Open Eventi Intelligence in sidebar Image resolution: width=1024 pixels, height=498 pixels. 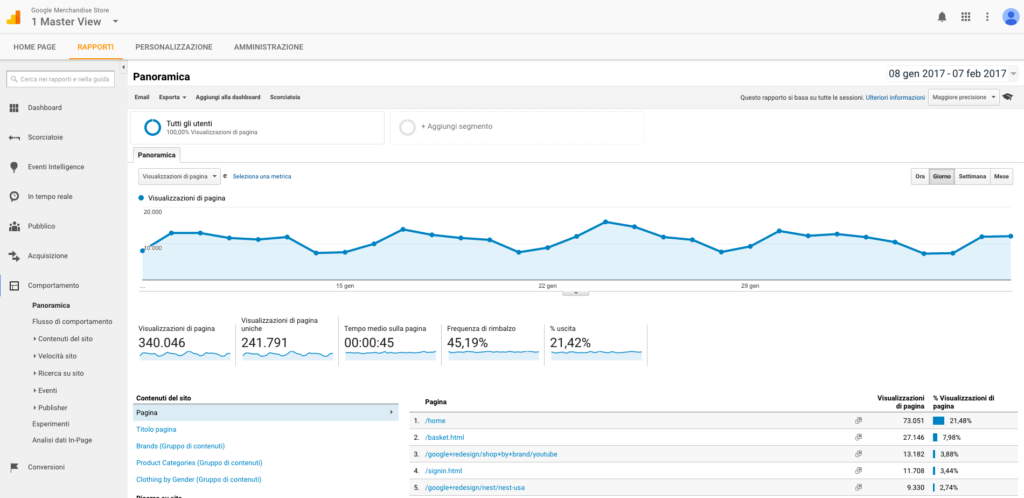(x=55, y=167)
